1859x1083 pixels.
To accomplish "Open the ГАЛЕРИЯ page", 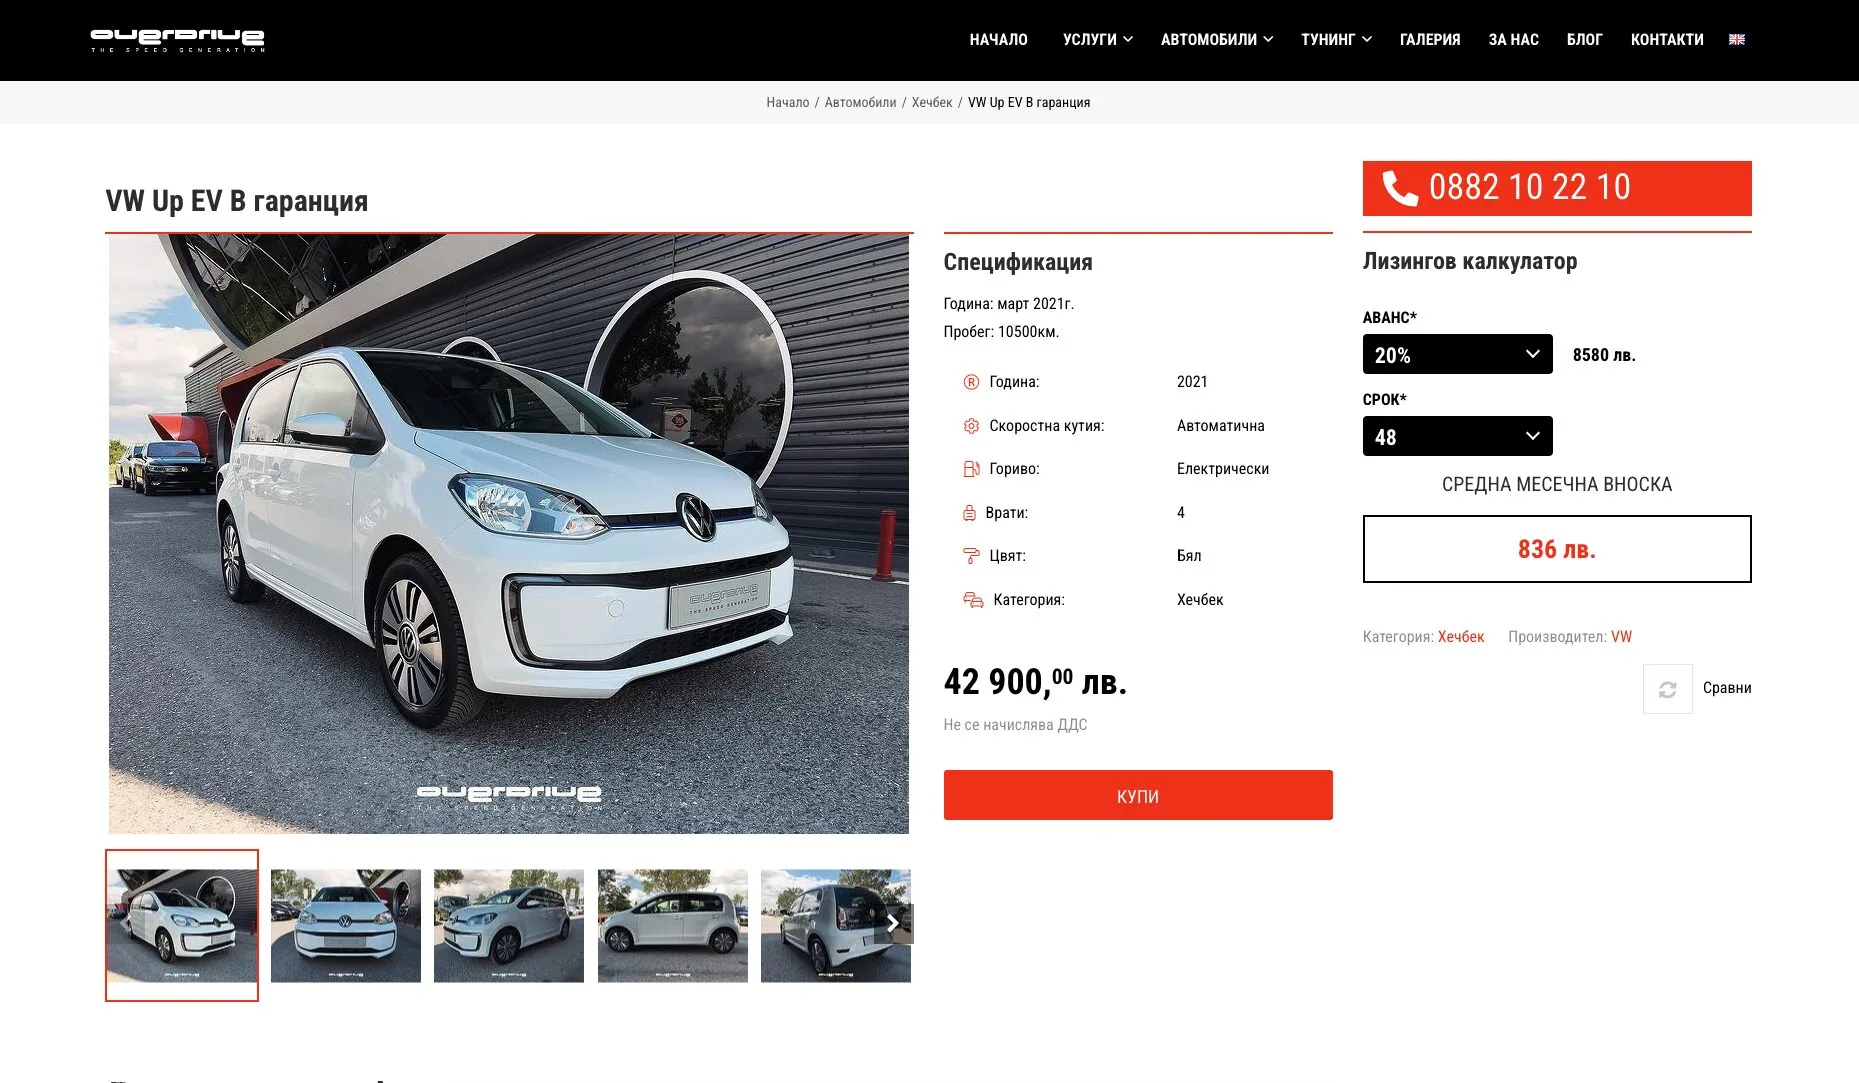I will point(1429,40).
